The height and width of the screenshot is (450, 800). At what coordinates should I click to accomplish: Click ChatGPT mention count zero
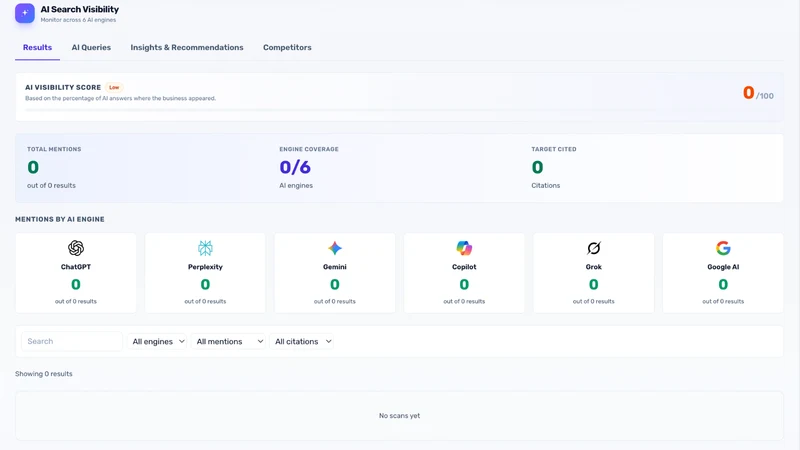(76, 284)
